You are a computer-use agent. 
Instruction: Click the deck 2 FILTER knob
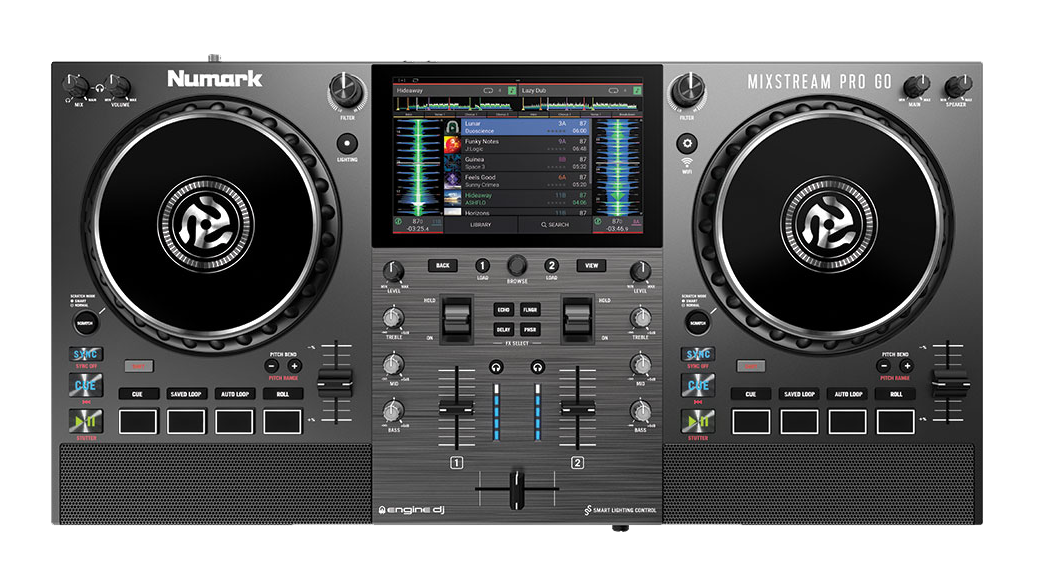688,91
